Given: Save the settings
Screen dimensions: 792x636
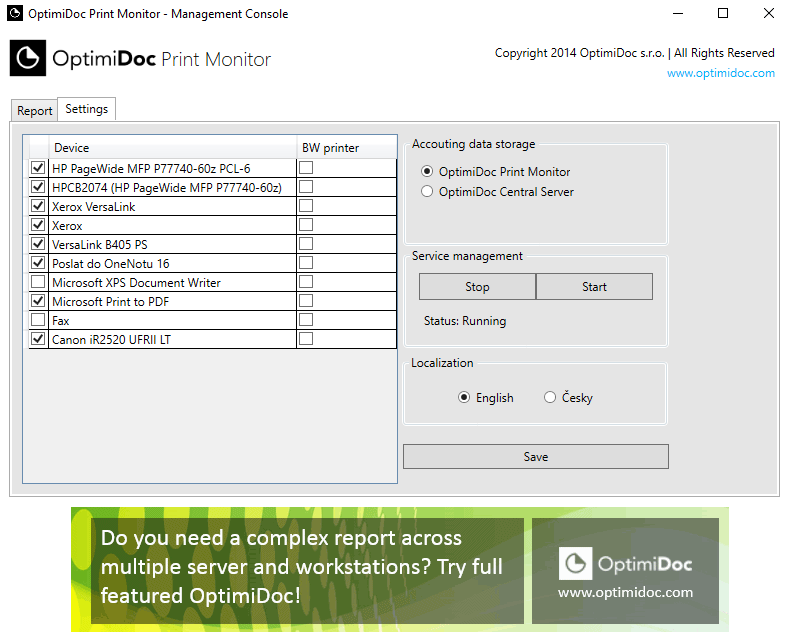Looking at the screenshot, I should tap(535, 457).
